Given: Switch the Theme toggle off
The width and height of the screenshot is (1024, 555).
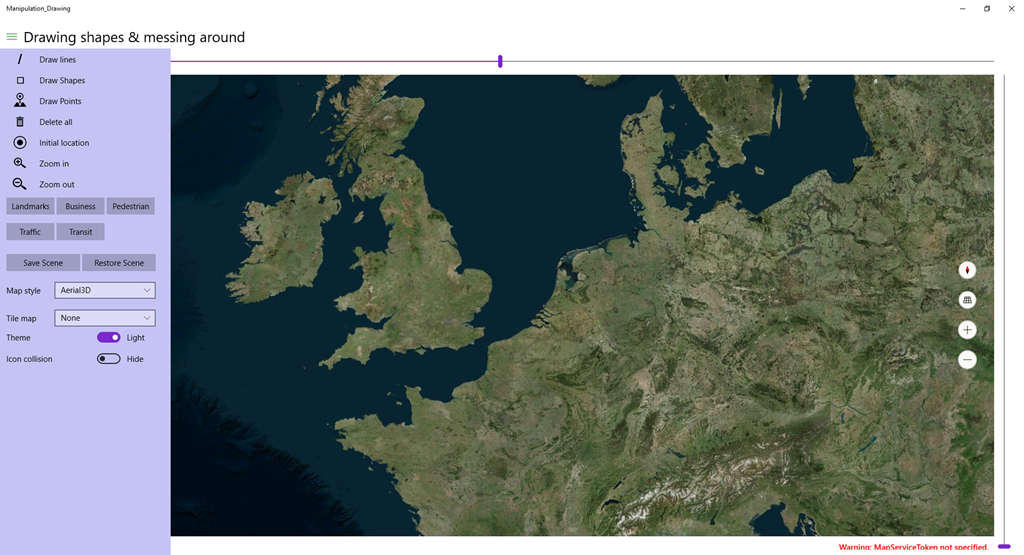Looking at the screenshot, I should point(108,338).
